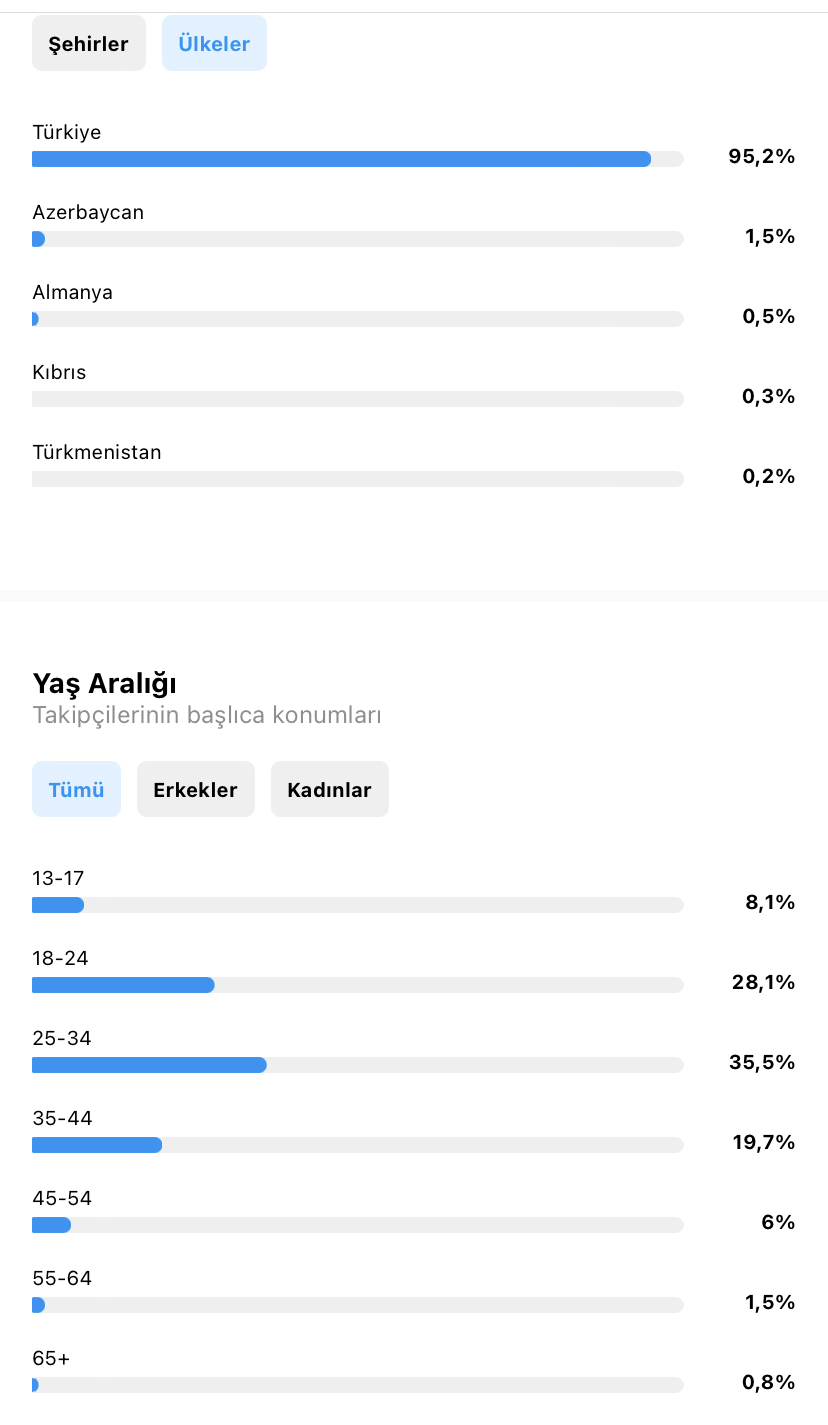Click the Almanya percentage bar

point(358,319)
